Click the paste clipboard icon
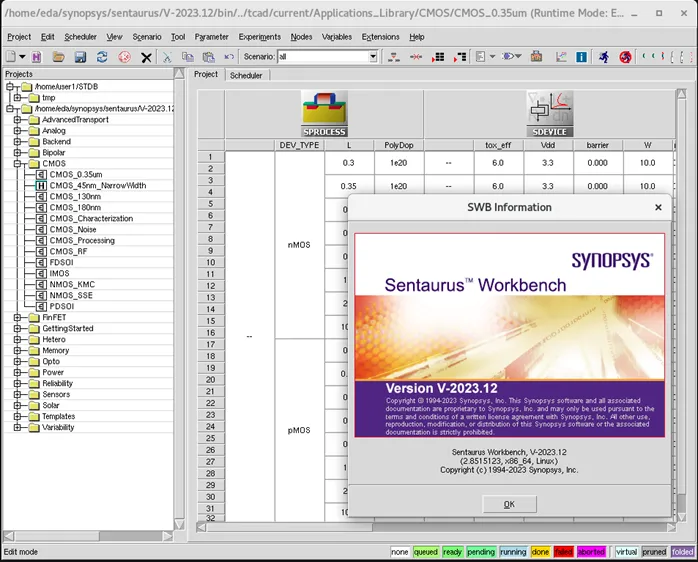The height and width of the screenshot is (562, 698). tap(208, 57)
